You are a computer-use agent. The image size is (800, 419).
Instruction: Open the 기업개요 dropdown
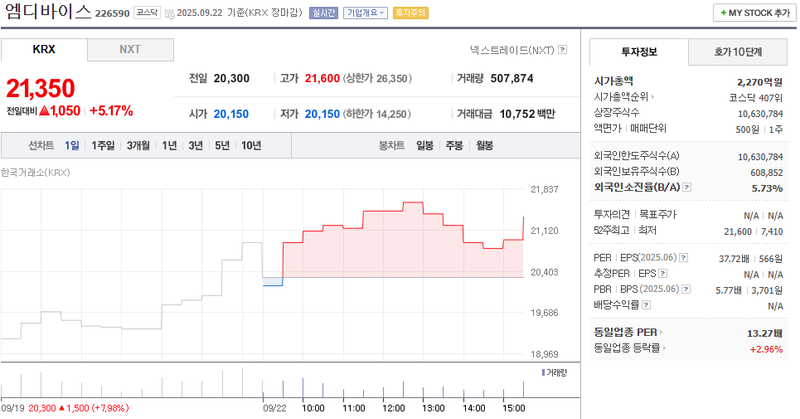[x=365, y=13]
